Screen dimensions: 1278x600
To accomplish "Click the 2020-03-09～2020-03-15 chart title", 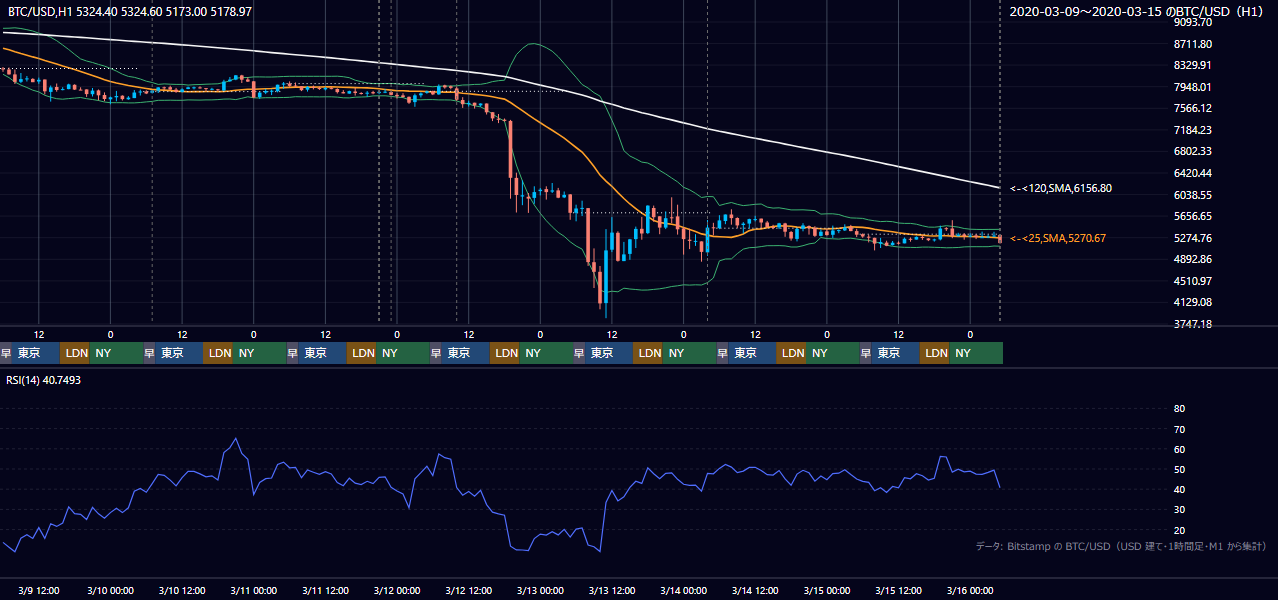I will [x=1138, y=12].
